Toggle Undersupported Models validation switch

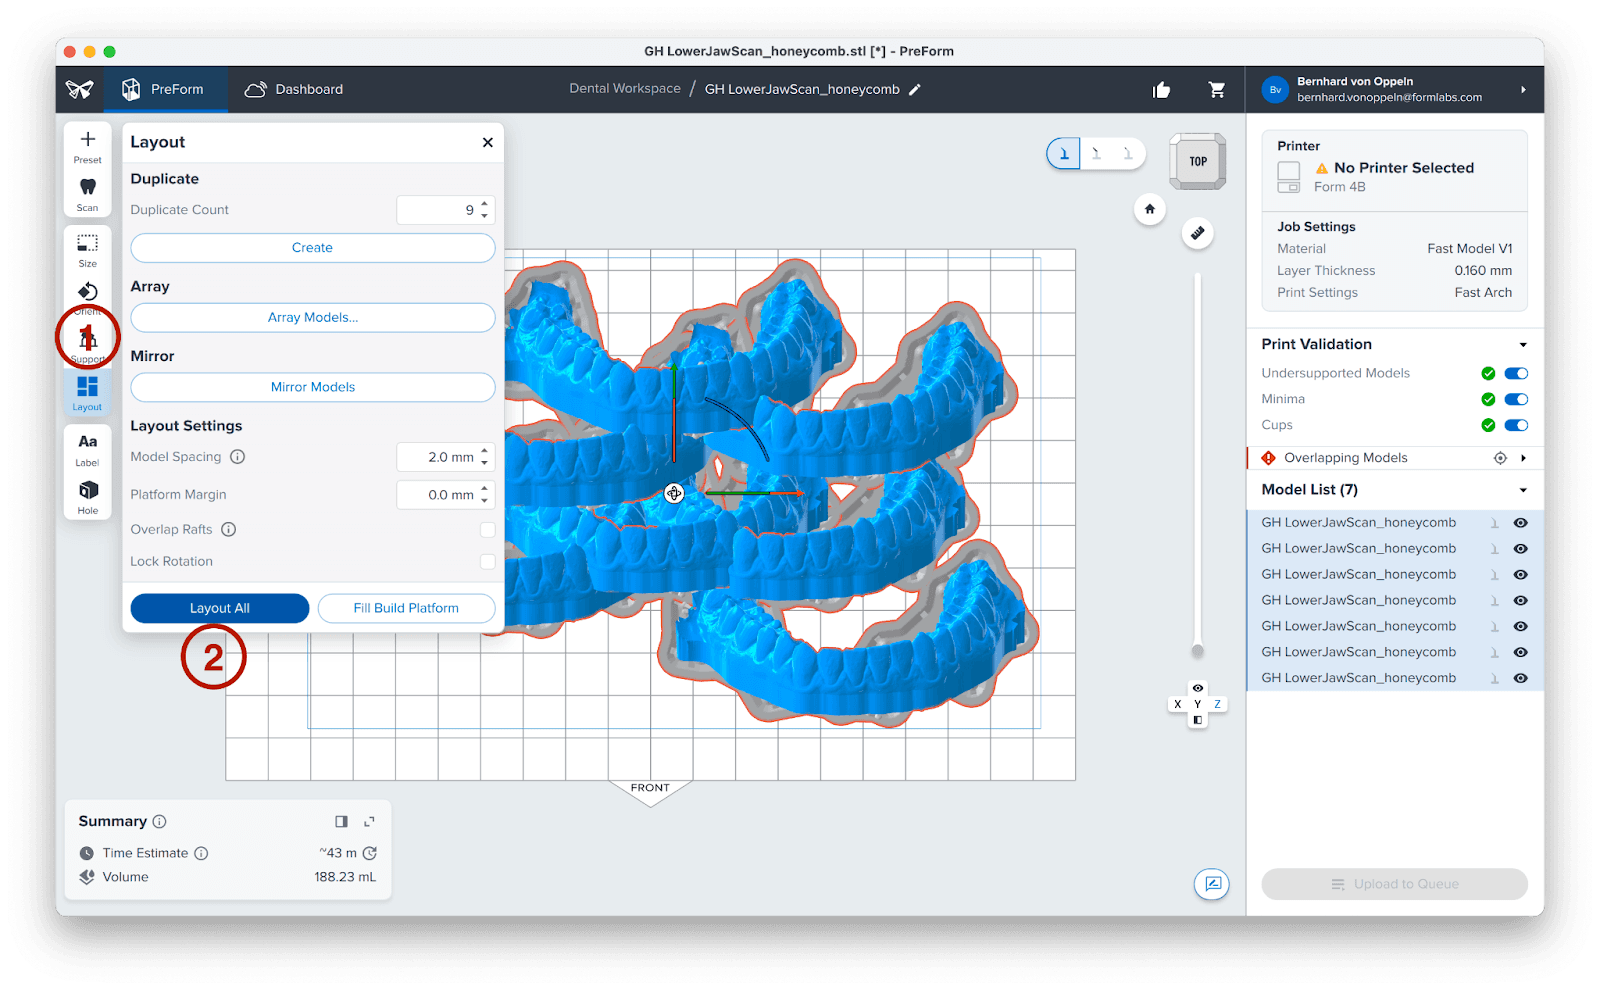click(x=1516, y=373)
